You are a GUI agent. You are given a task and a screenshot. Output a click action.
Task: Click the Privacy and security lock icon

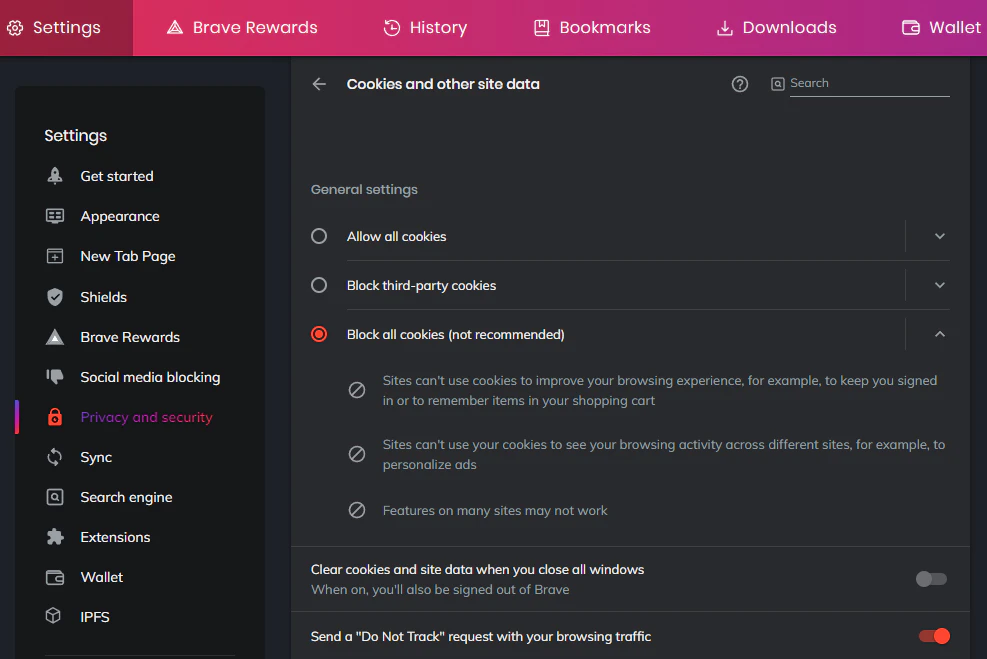pyautogui.click(x=55, y=417)
